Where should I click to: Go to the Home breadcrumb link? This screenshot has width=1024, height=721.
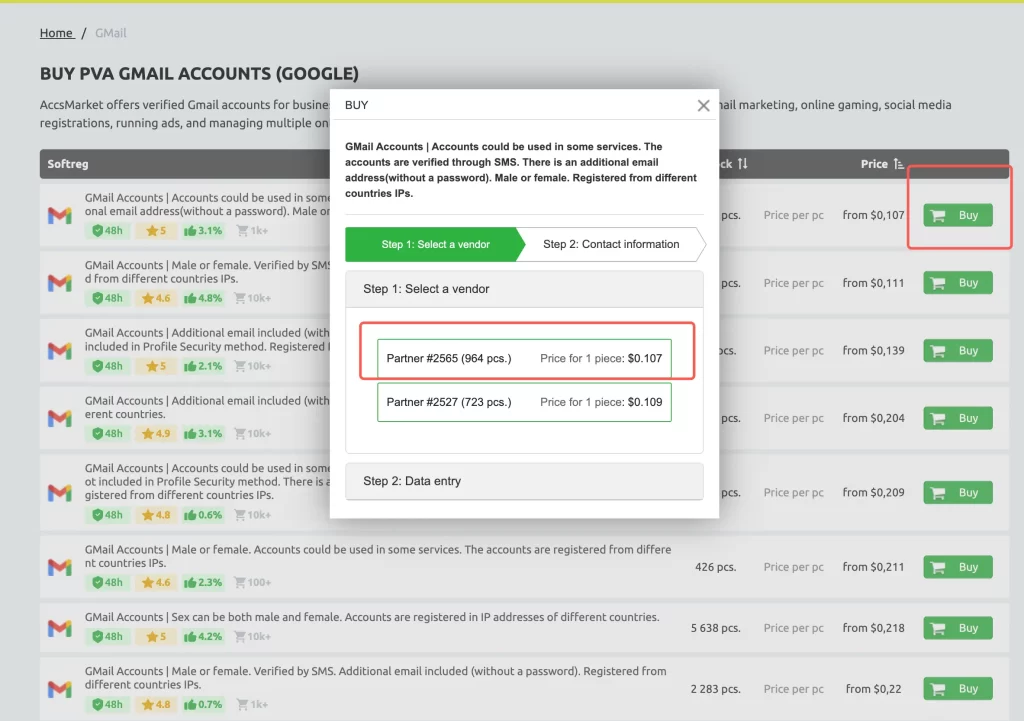(56, 33)
